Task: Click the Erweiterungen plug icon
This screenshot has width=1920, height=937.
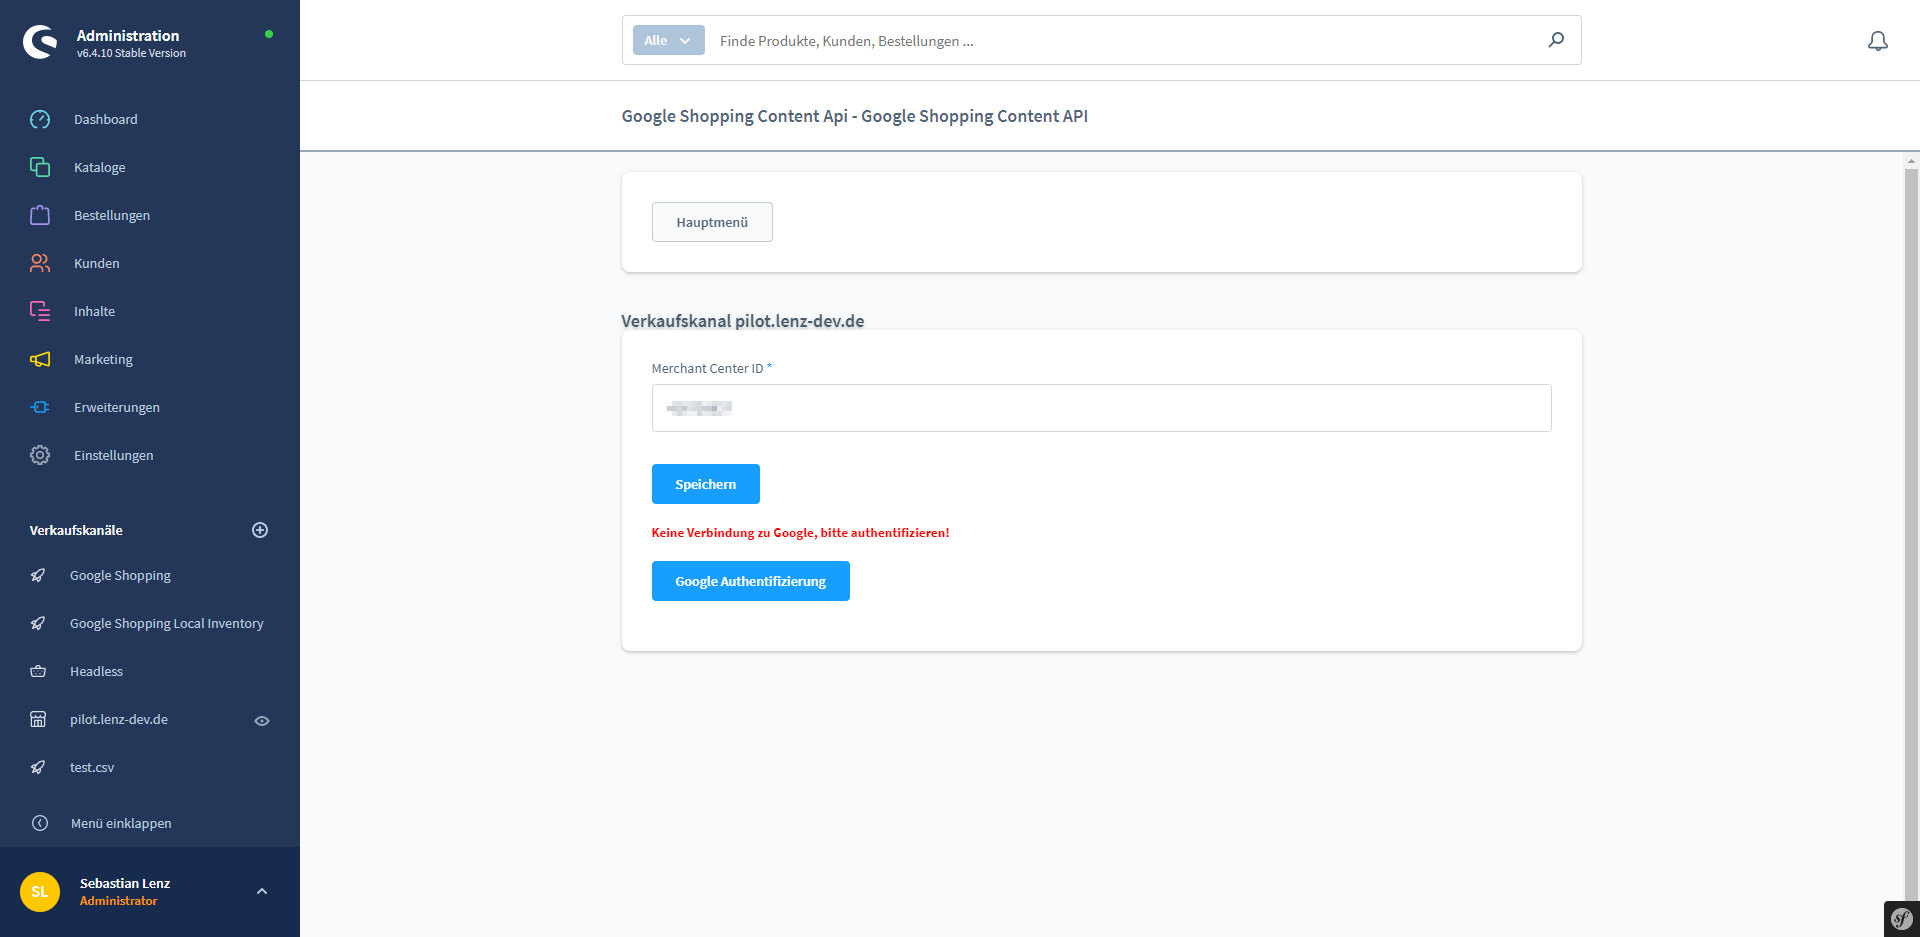Action: coord(40,407)
